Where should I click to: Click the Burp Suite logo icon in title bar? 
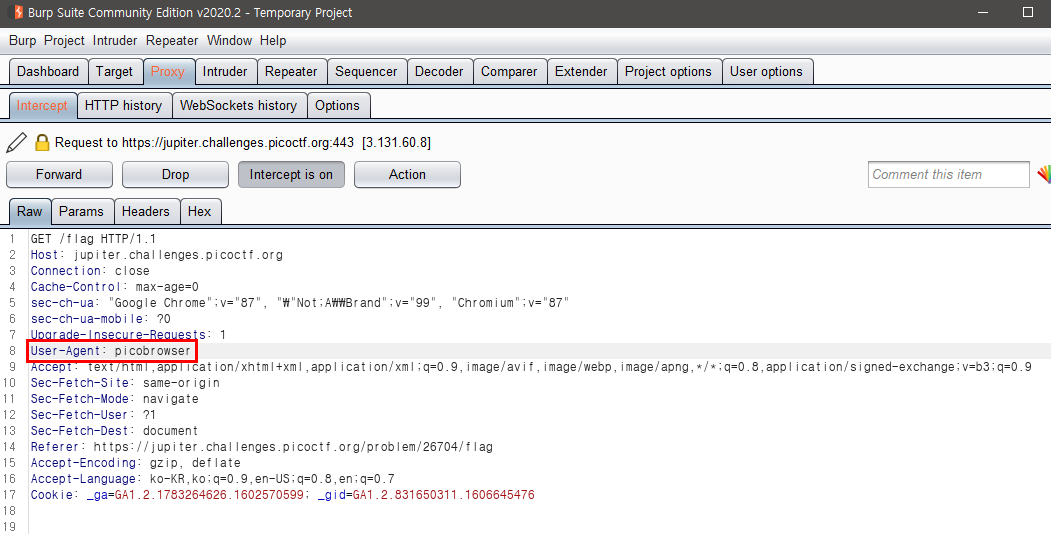18,12
